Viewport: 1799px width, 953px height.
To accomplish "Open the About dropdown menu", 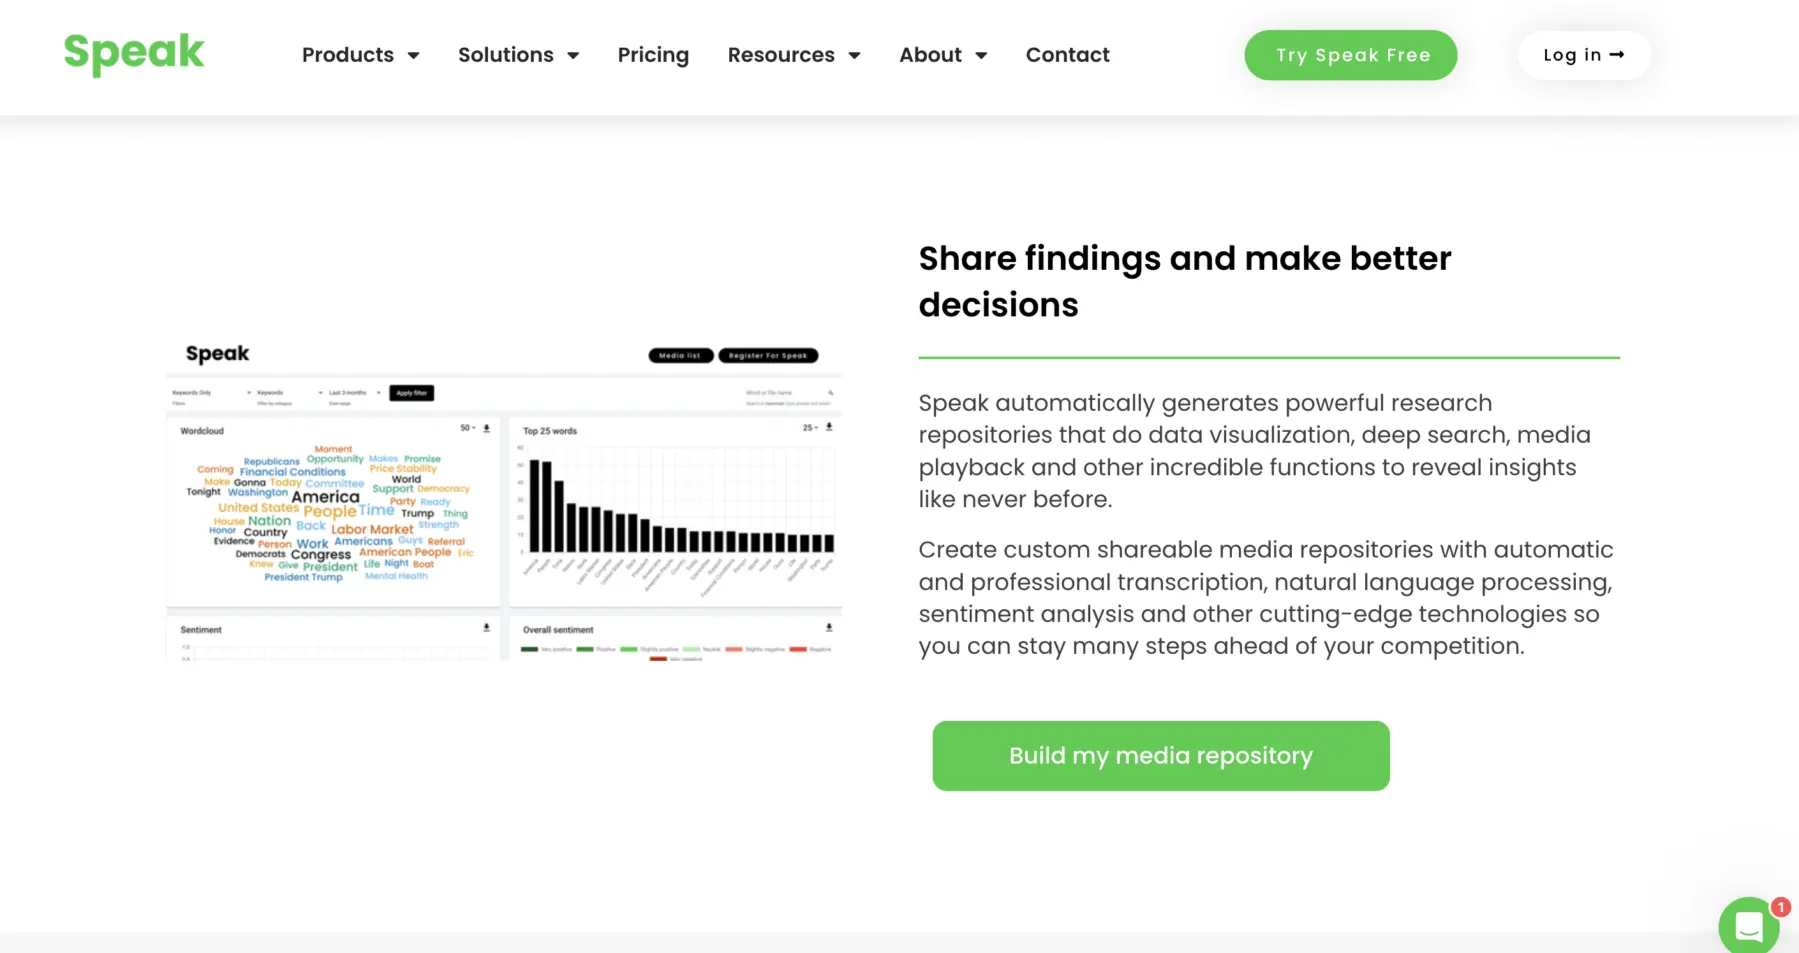I will pyautogui.click(x=942, y=55).
